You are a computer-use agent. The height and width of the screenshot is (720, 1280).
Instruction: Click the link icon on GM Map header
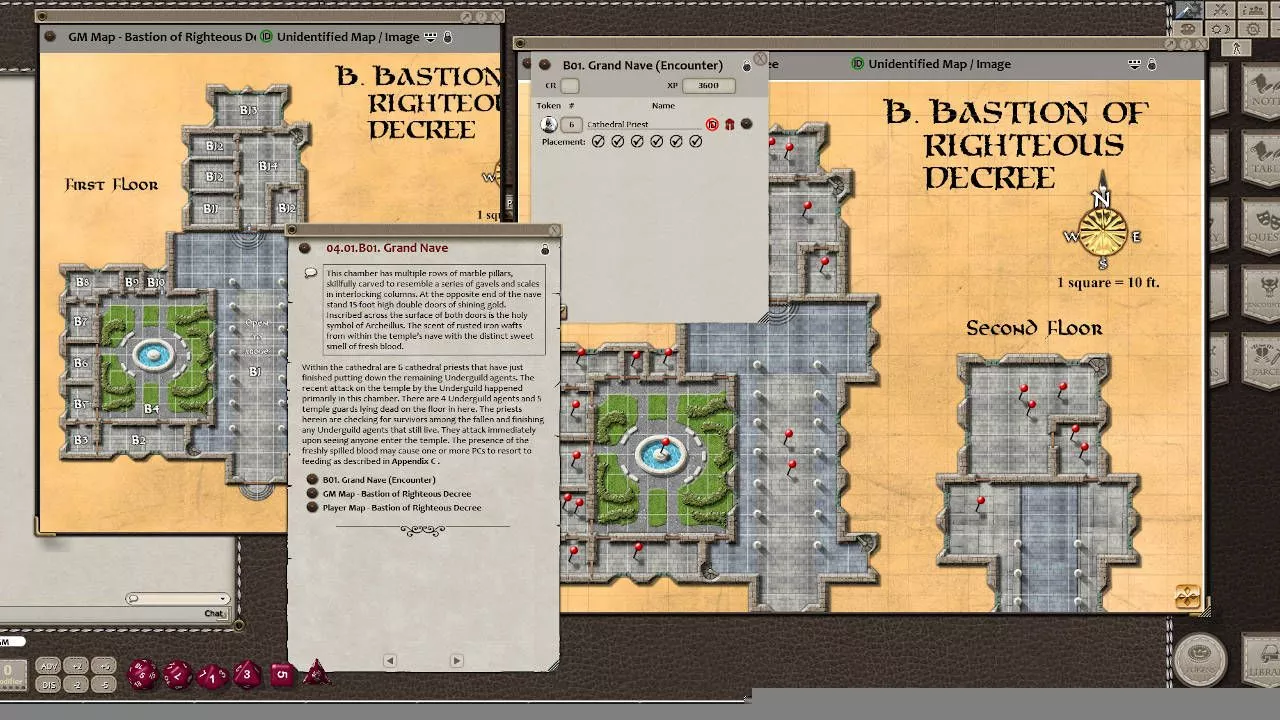point(52,37)
